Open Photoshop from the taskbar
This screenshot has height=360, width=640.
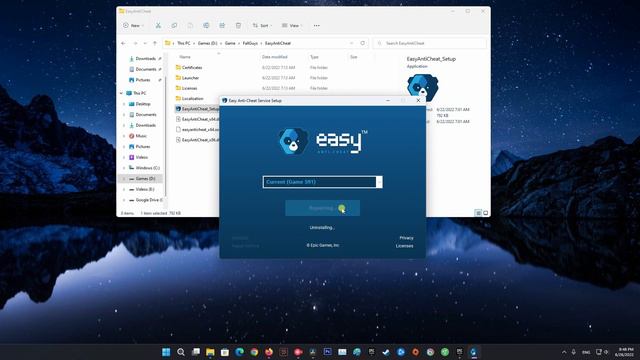[x=328, y=352]
